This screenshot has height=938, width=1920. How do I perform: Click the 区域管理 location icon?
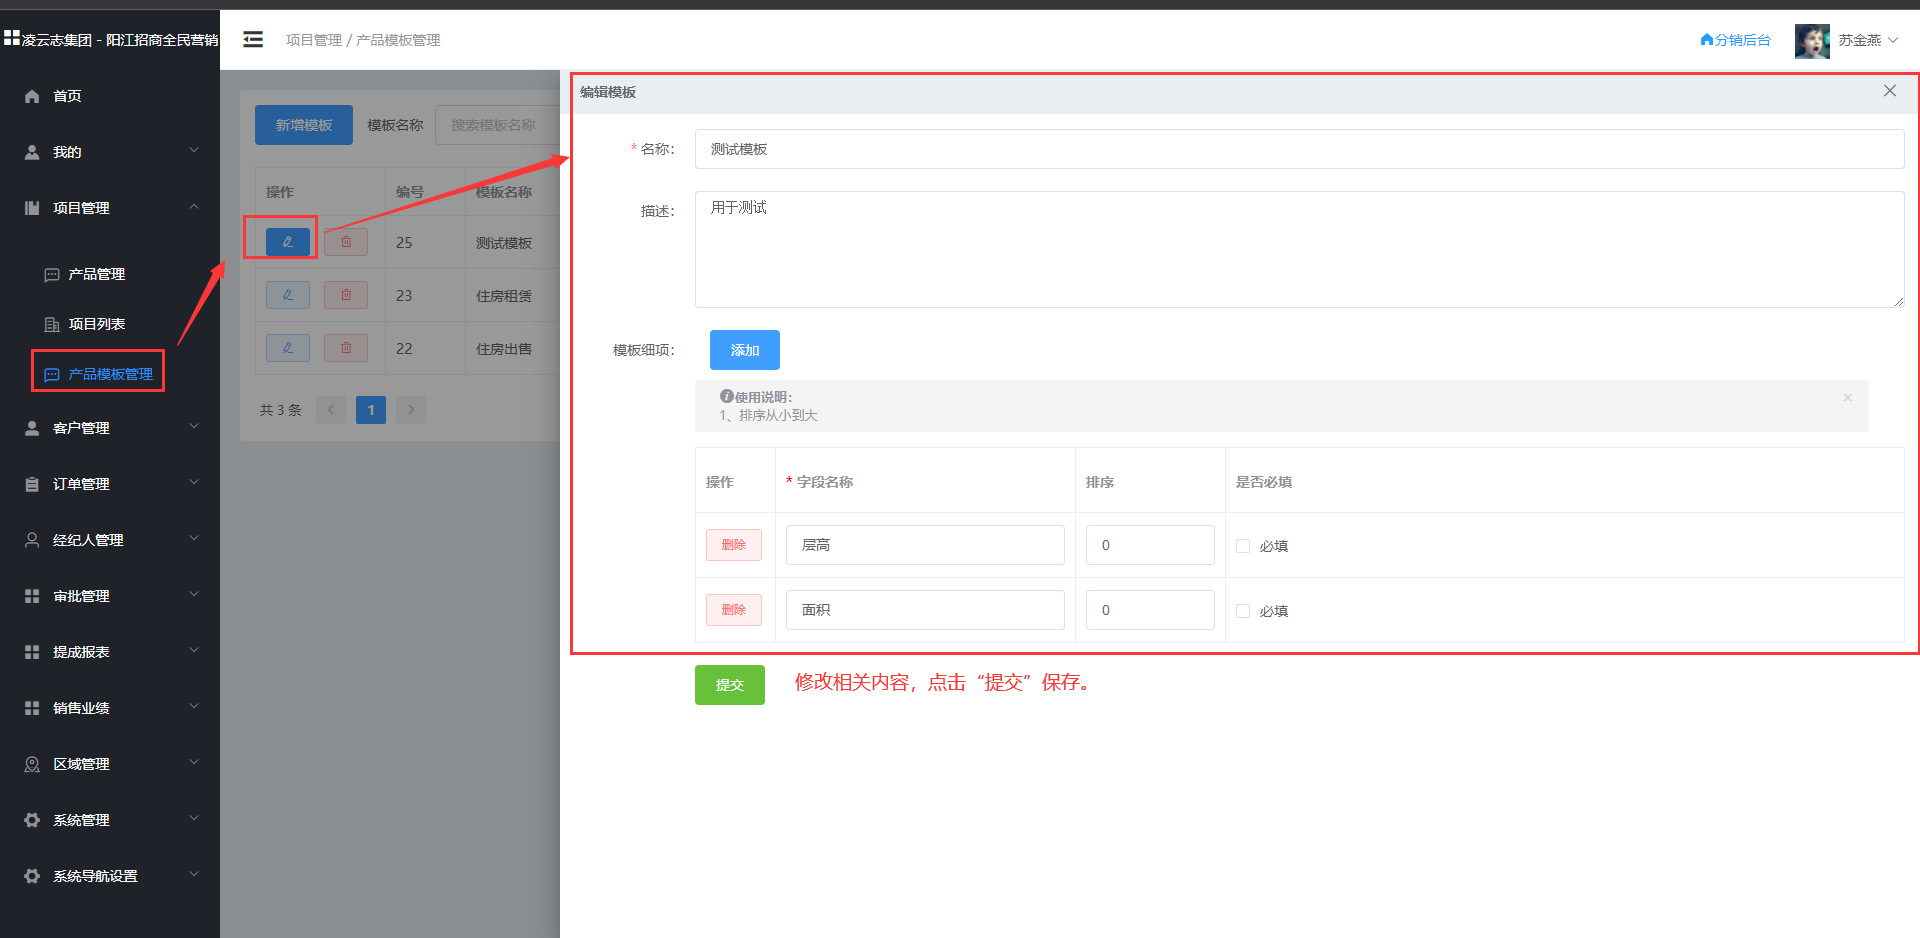tap(32, 764)
